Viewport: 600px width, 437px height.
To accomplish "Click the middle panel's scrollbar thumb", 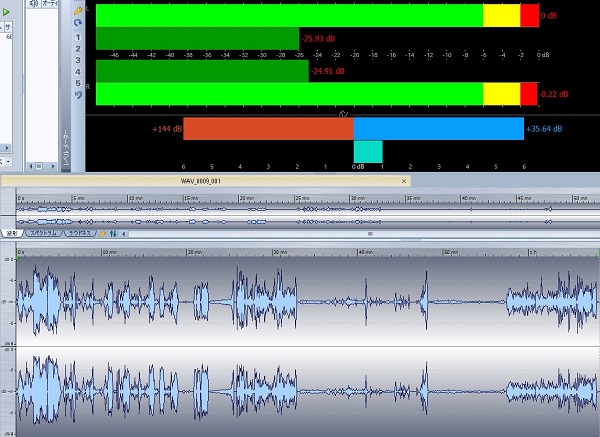I will (x=39, y=166).
